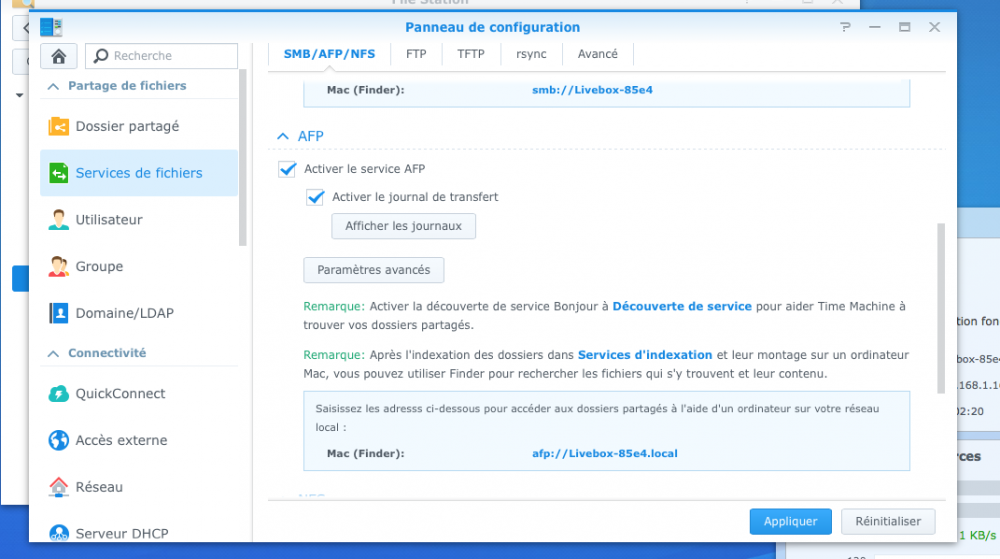Screen dimensions: 1000x559
Task: Open Domaine/LDAP icon
Action: [59, 313]
